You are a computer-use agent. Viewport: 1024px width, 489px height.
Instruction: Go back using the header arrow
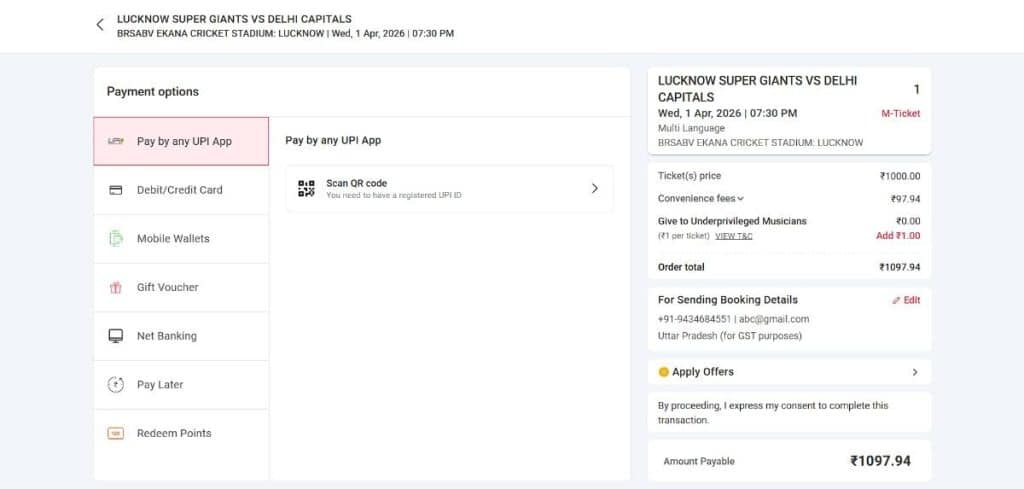point(100,25)
